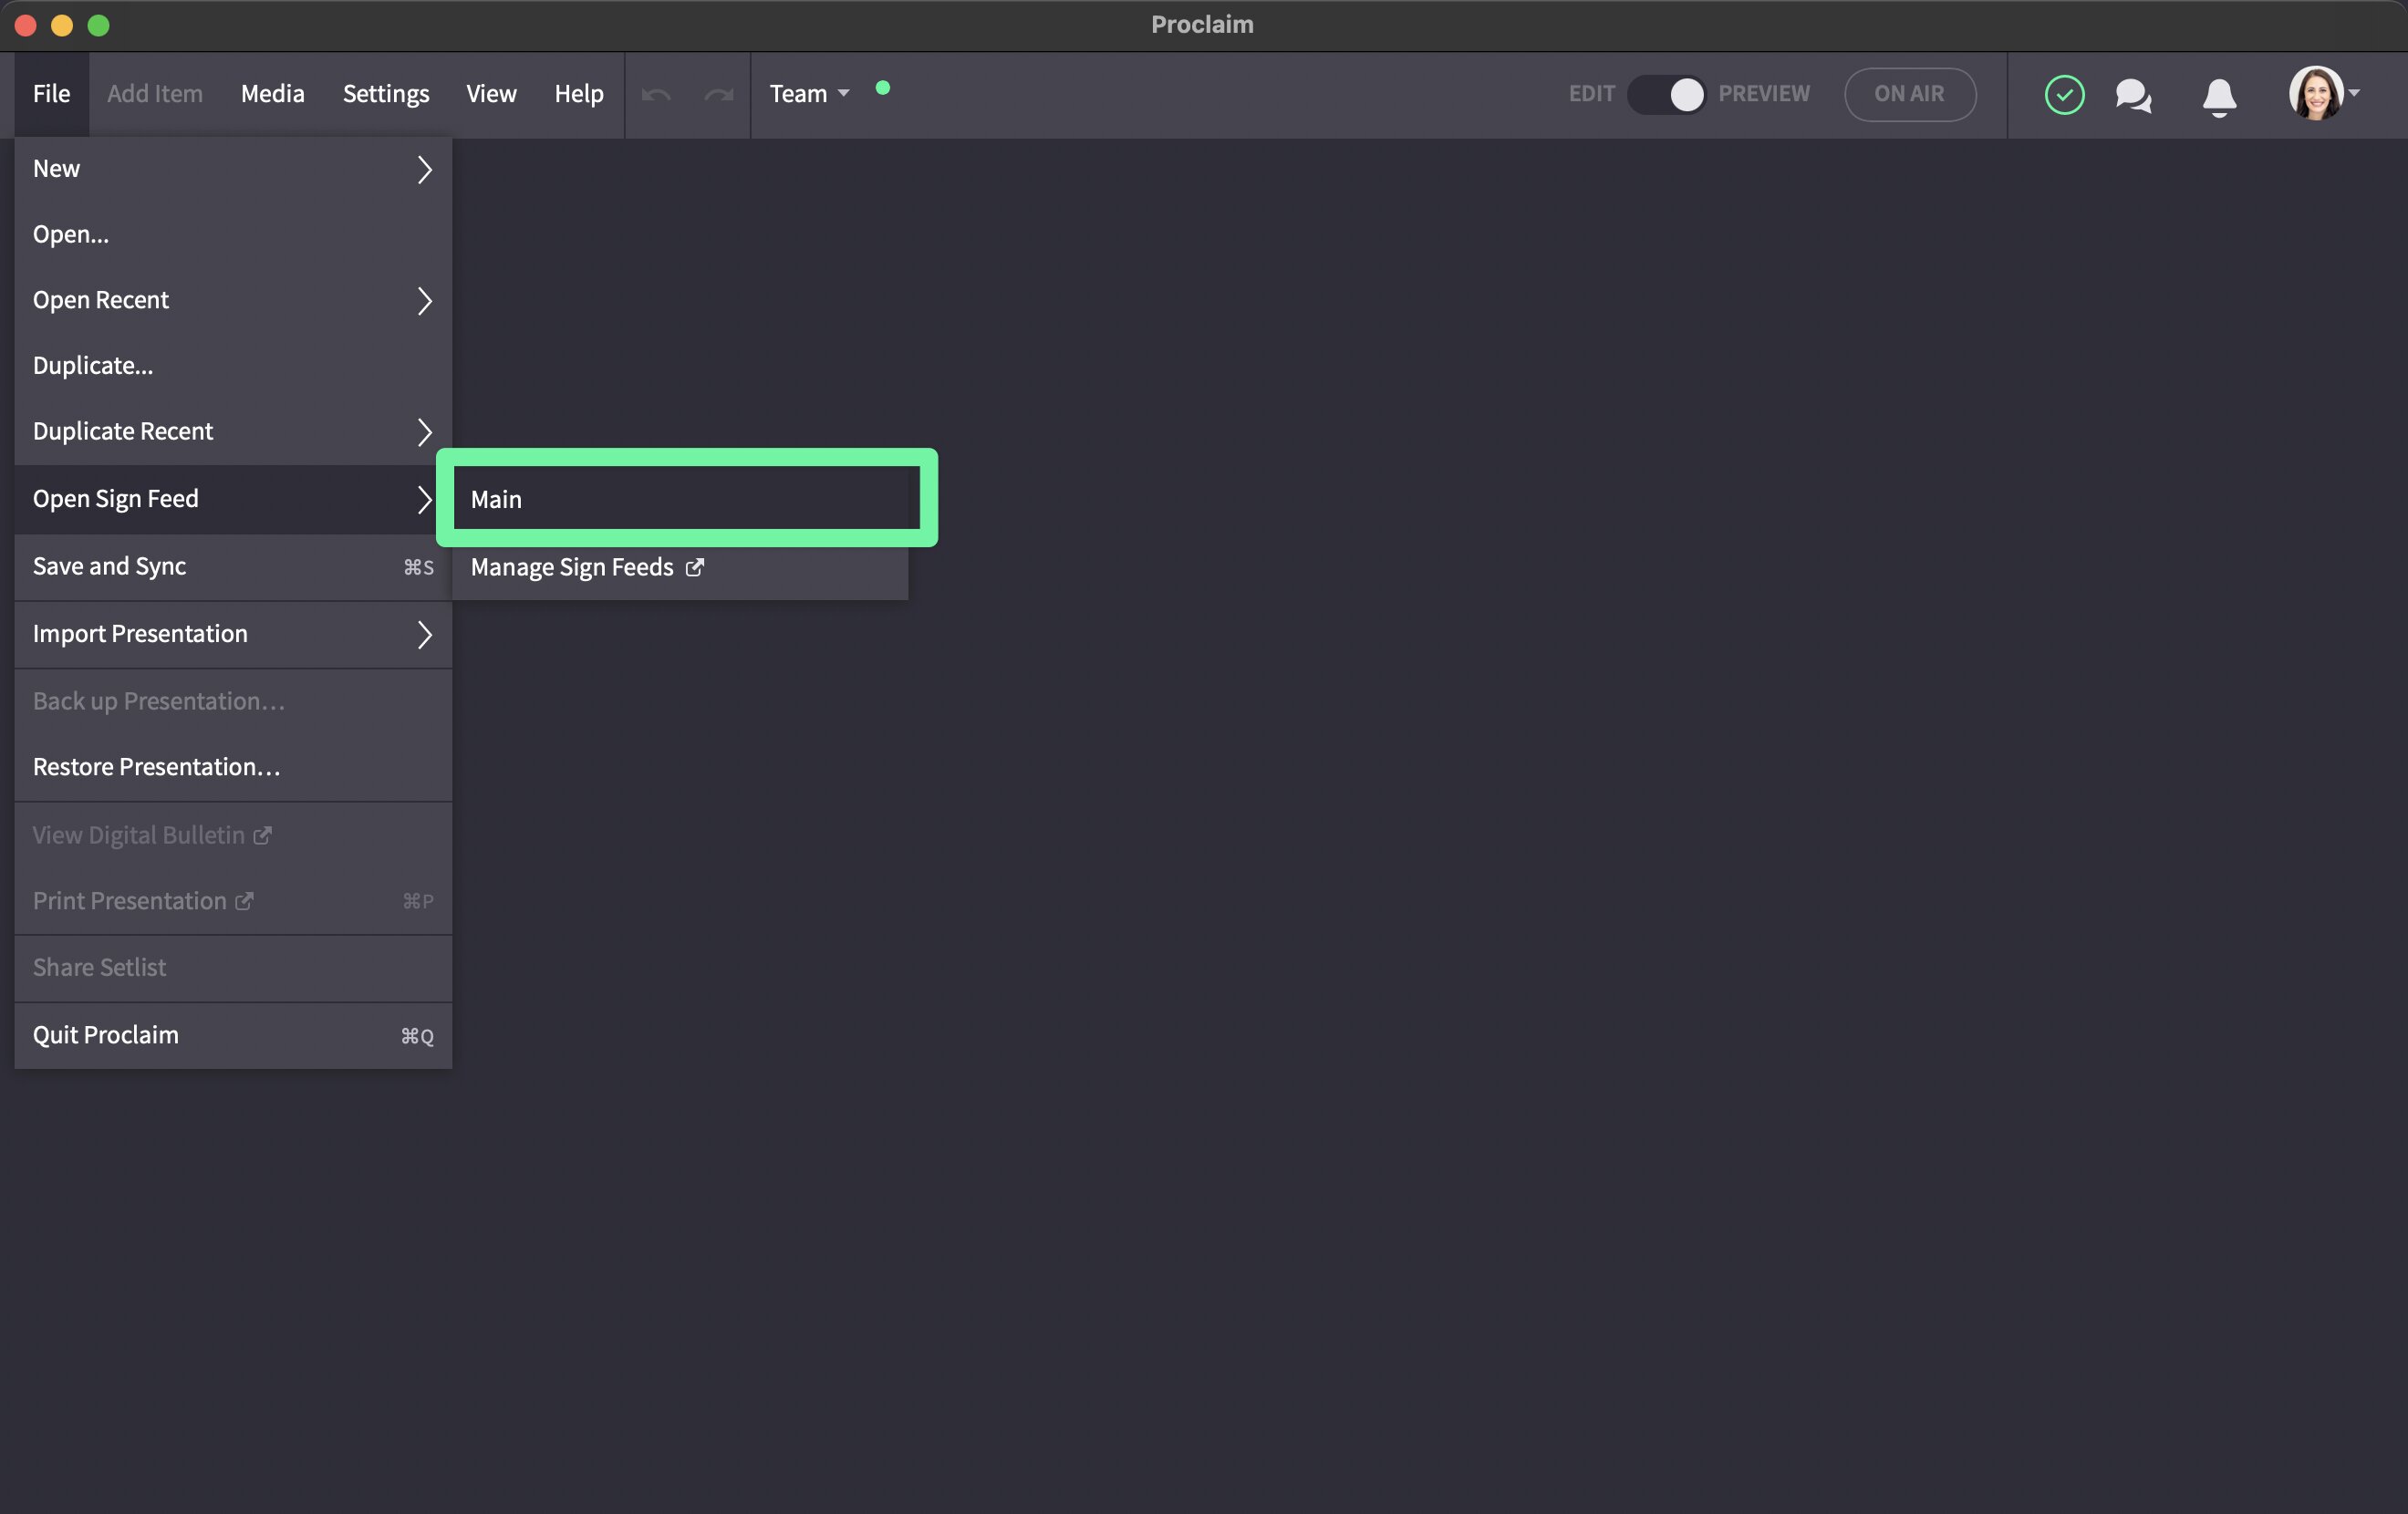2408x1514 pixels.
Task: Expand the Open Sign Feed chevron
Action: 425,499
